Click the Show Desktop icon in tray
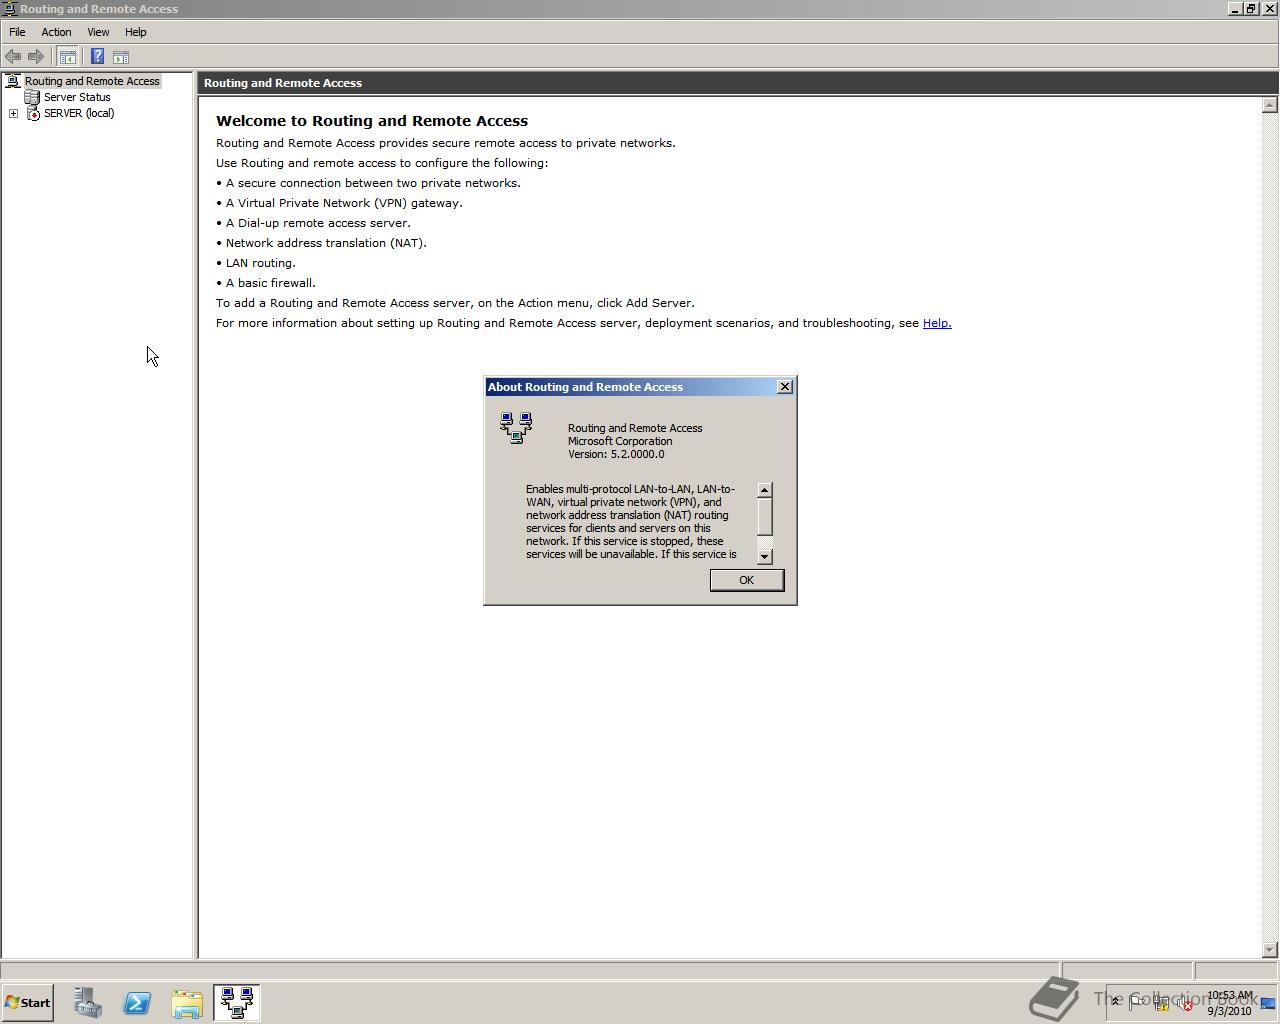Viewport: 1280px width, 1024px height. (x=1268, y=1003)
